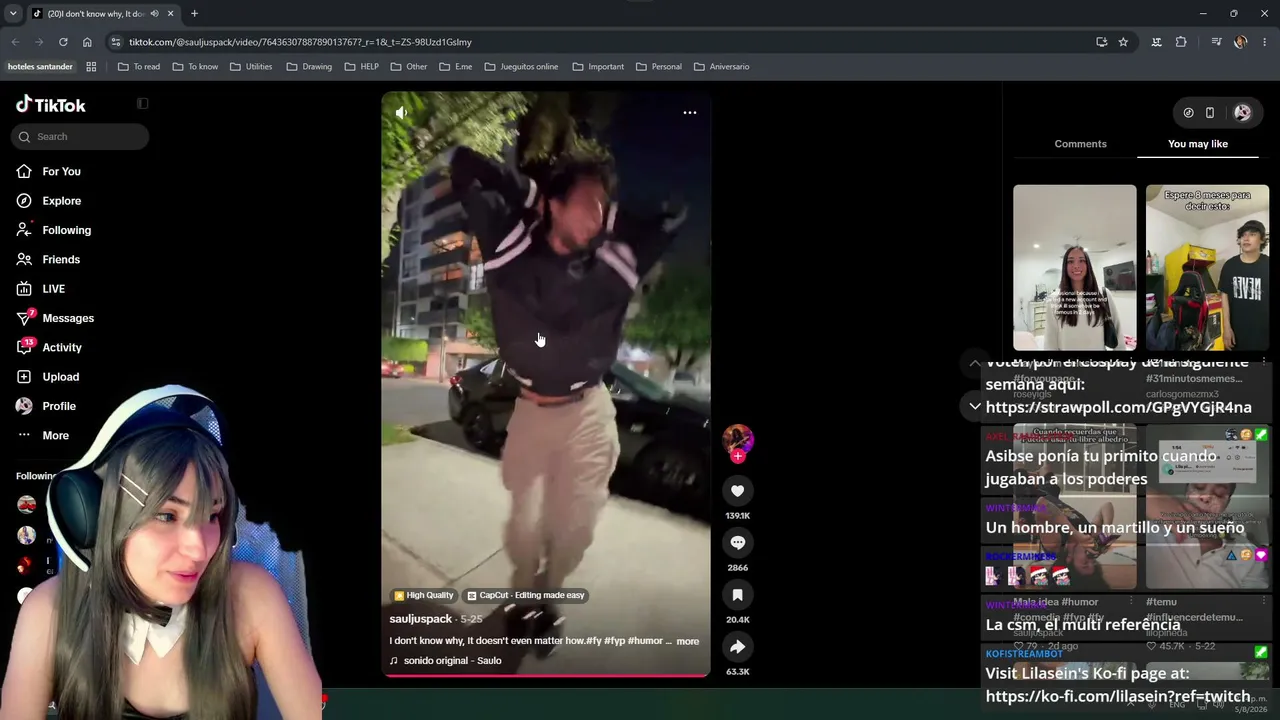The width and height of the screenshot is (1280, 720).
Task: Go to the browser home page
Action: point(87,42)
